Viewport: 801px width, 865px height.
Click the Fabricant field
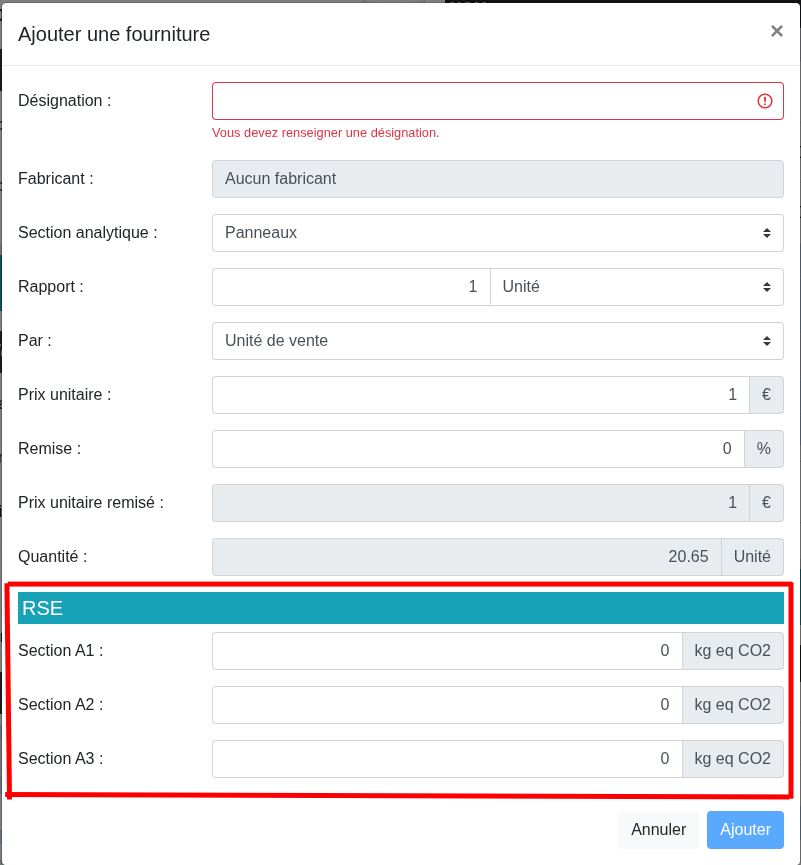497,179
